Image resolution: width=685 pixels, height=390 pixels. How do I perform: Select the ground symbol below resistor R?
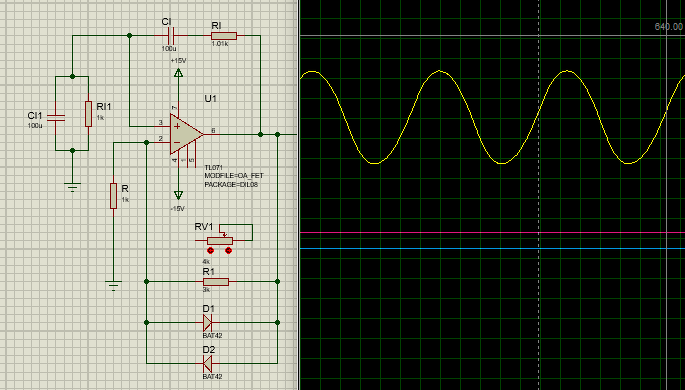114,286
